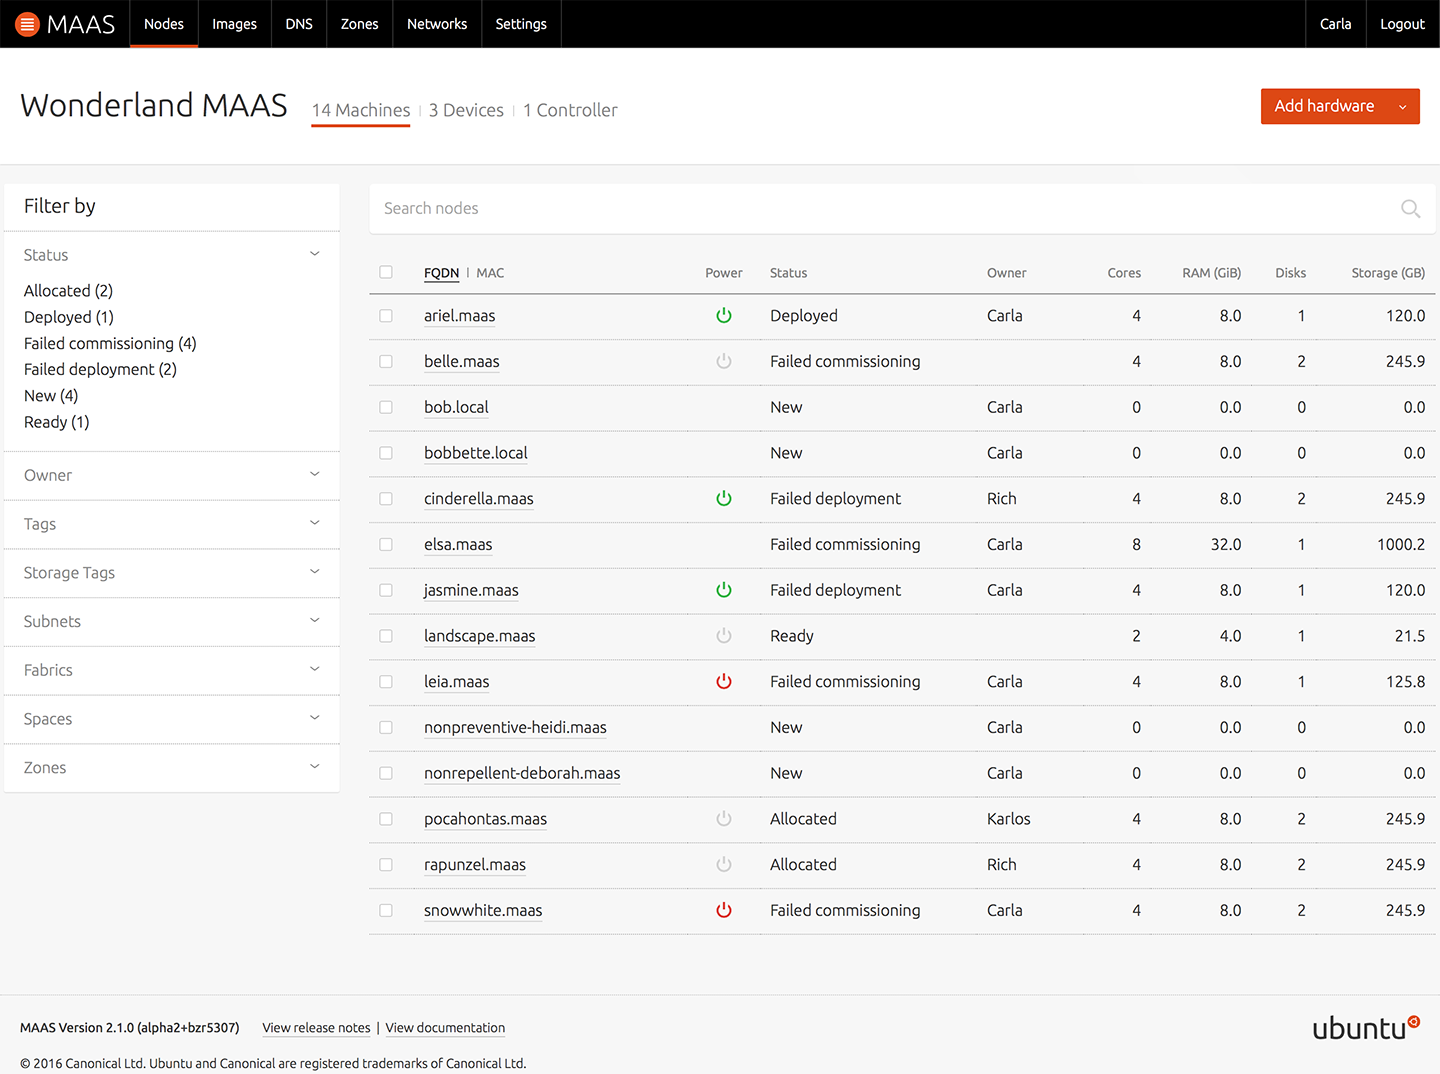This screenshot has width=1440, height=1074.
Task: Collapse the Status filter section
Action: (x=172, y=255)
